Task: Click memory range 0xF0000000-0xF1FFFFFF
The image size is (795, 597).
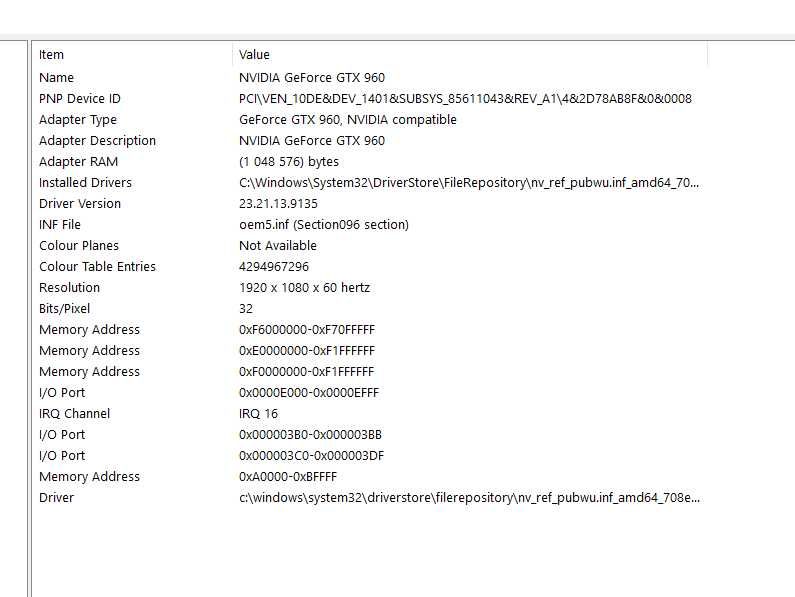Action: point(306,371)
